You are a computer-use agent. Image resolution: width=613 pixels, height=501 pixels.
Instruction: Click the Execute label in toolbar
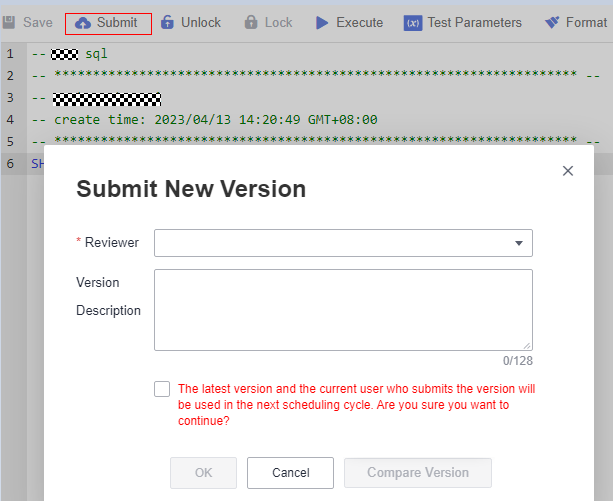(360, 23)
